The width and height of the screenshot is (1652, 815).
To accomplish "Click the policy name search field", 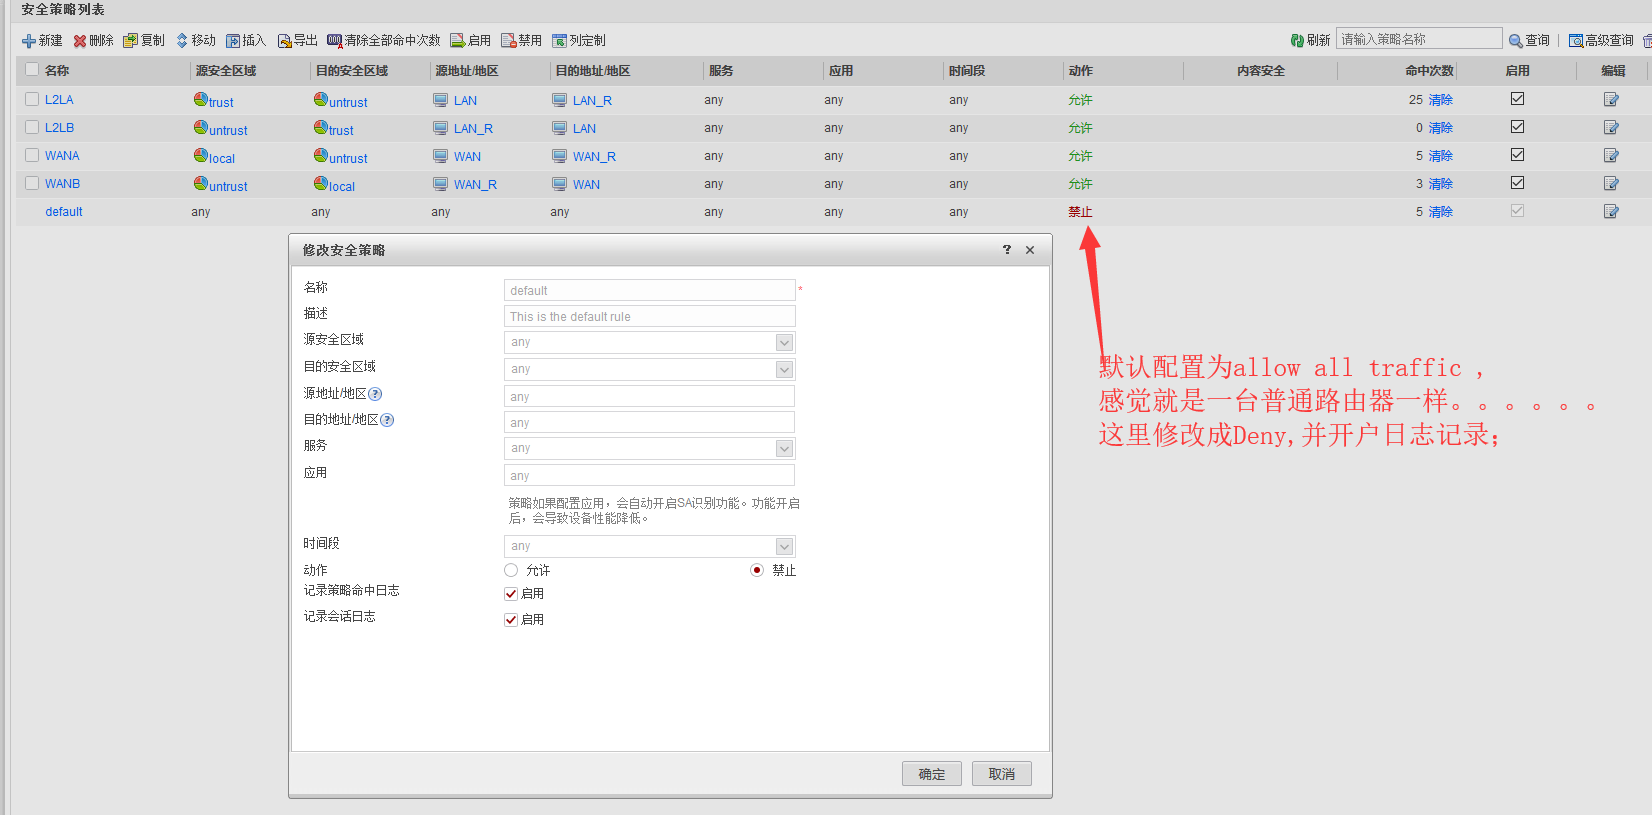I will tap(1419, 39).
